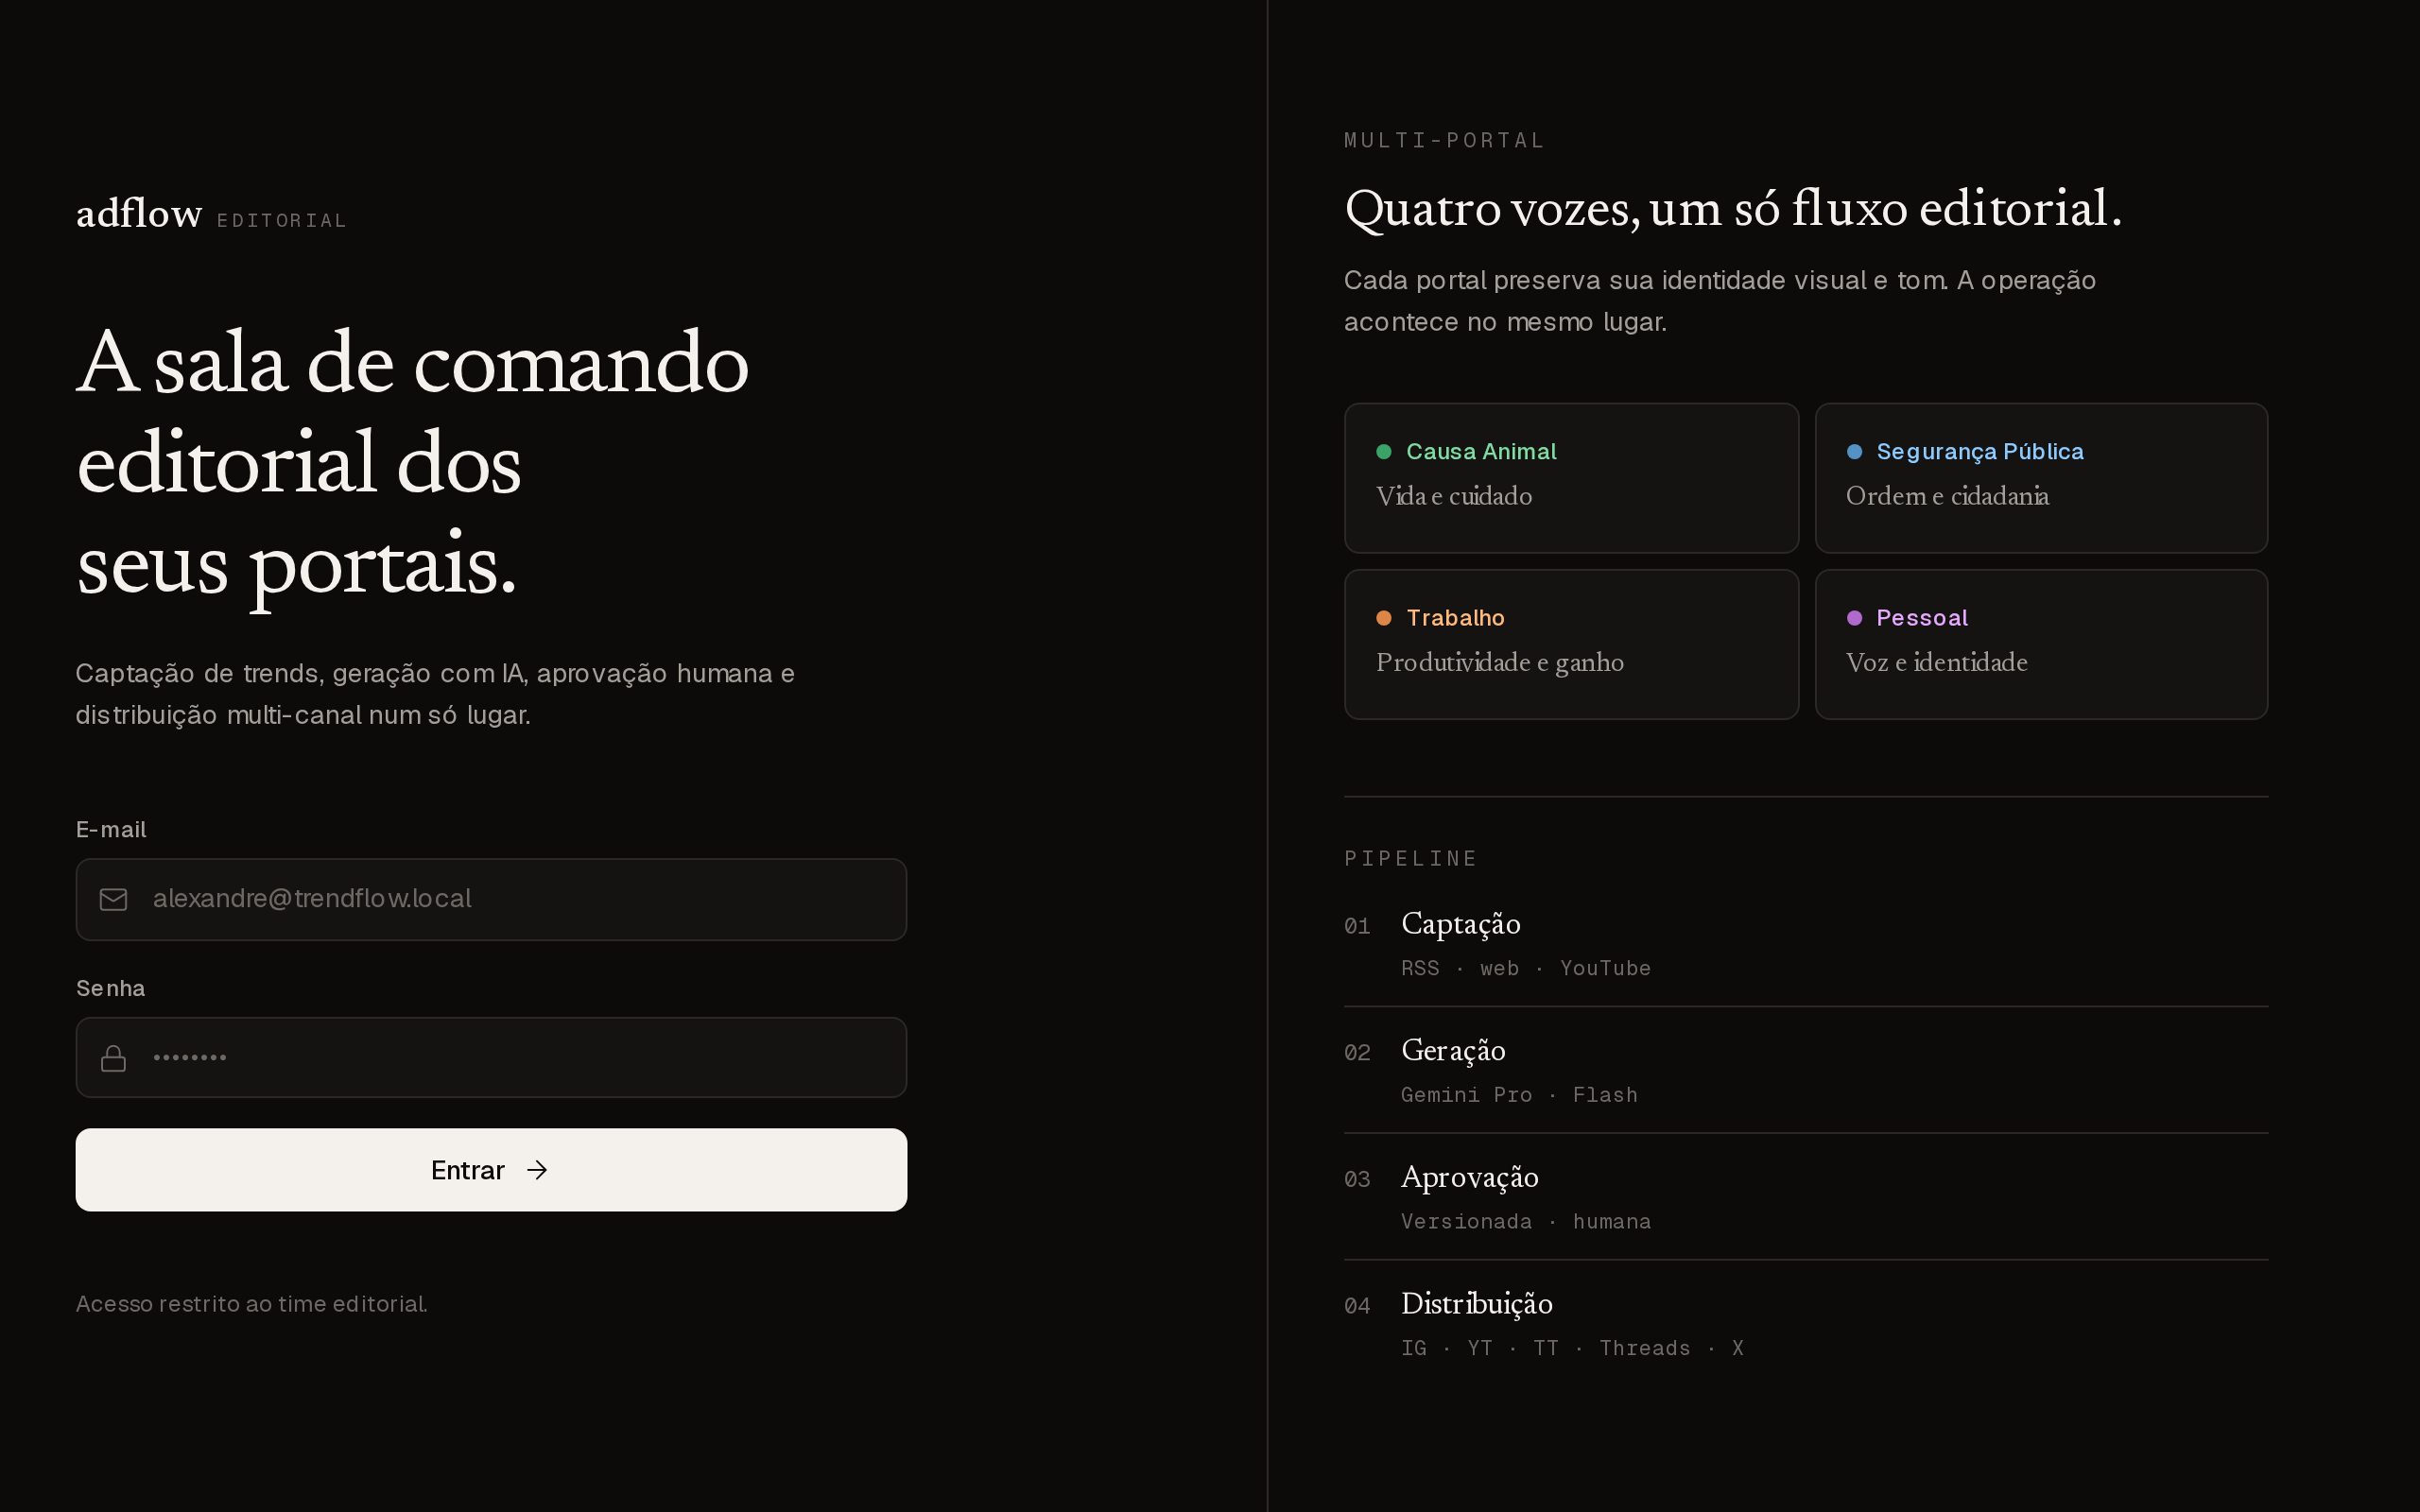This screenshot has height=1512, width=2420.
Task: Select the Pessoal portal card
Action: pos(2041,644)
